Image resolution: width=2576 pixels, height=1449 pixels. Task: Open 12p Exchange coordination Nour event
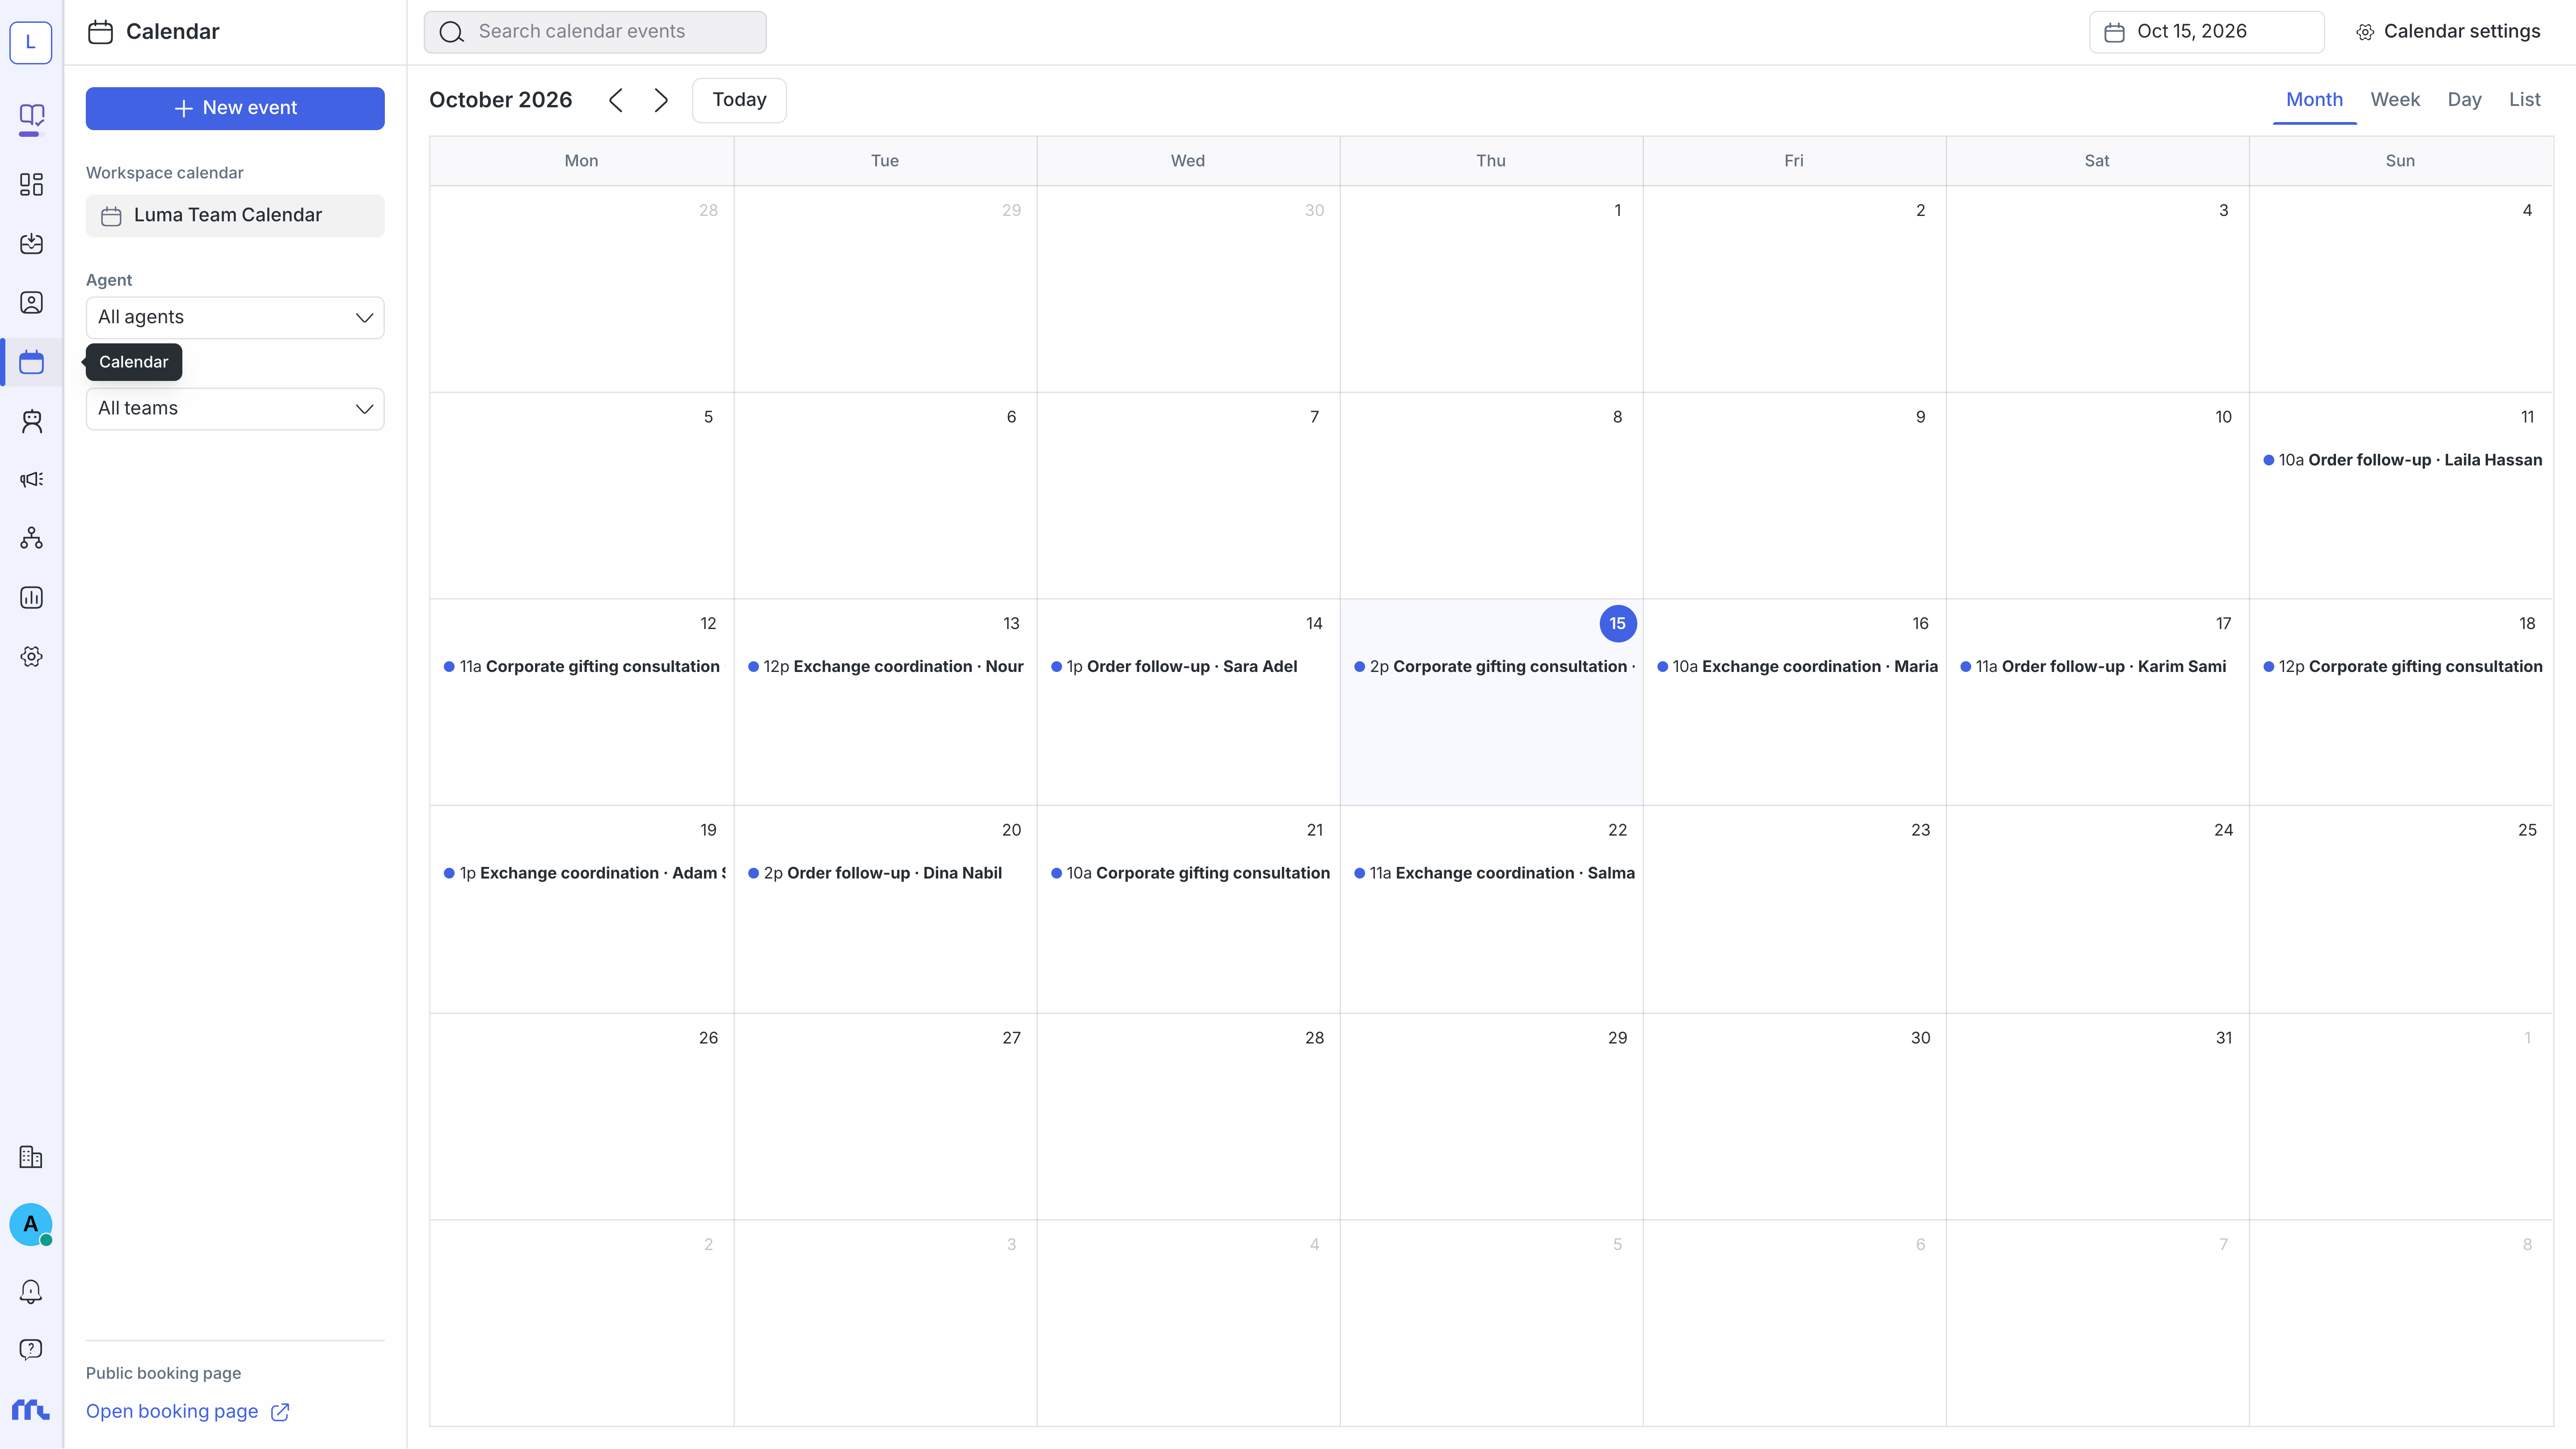[886, 667]
